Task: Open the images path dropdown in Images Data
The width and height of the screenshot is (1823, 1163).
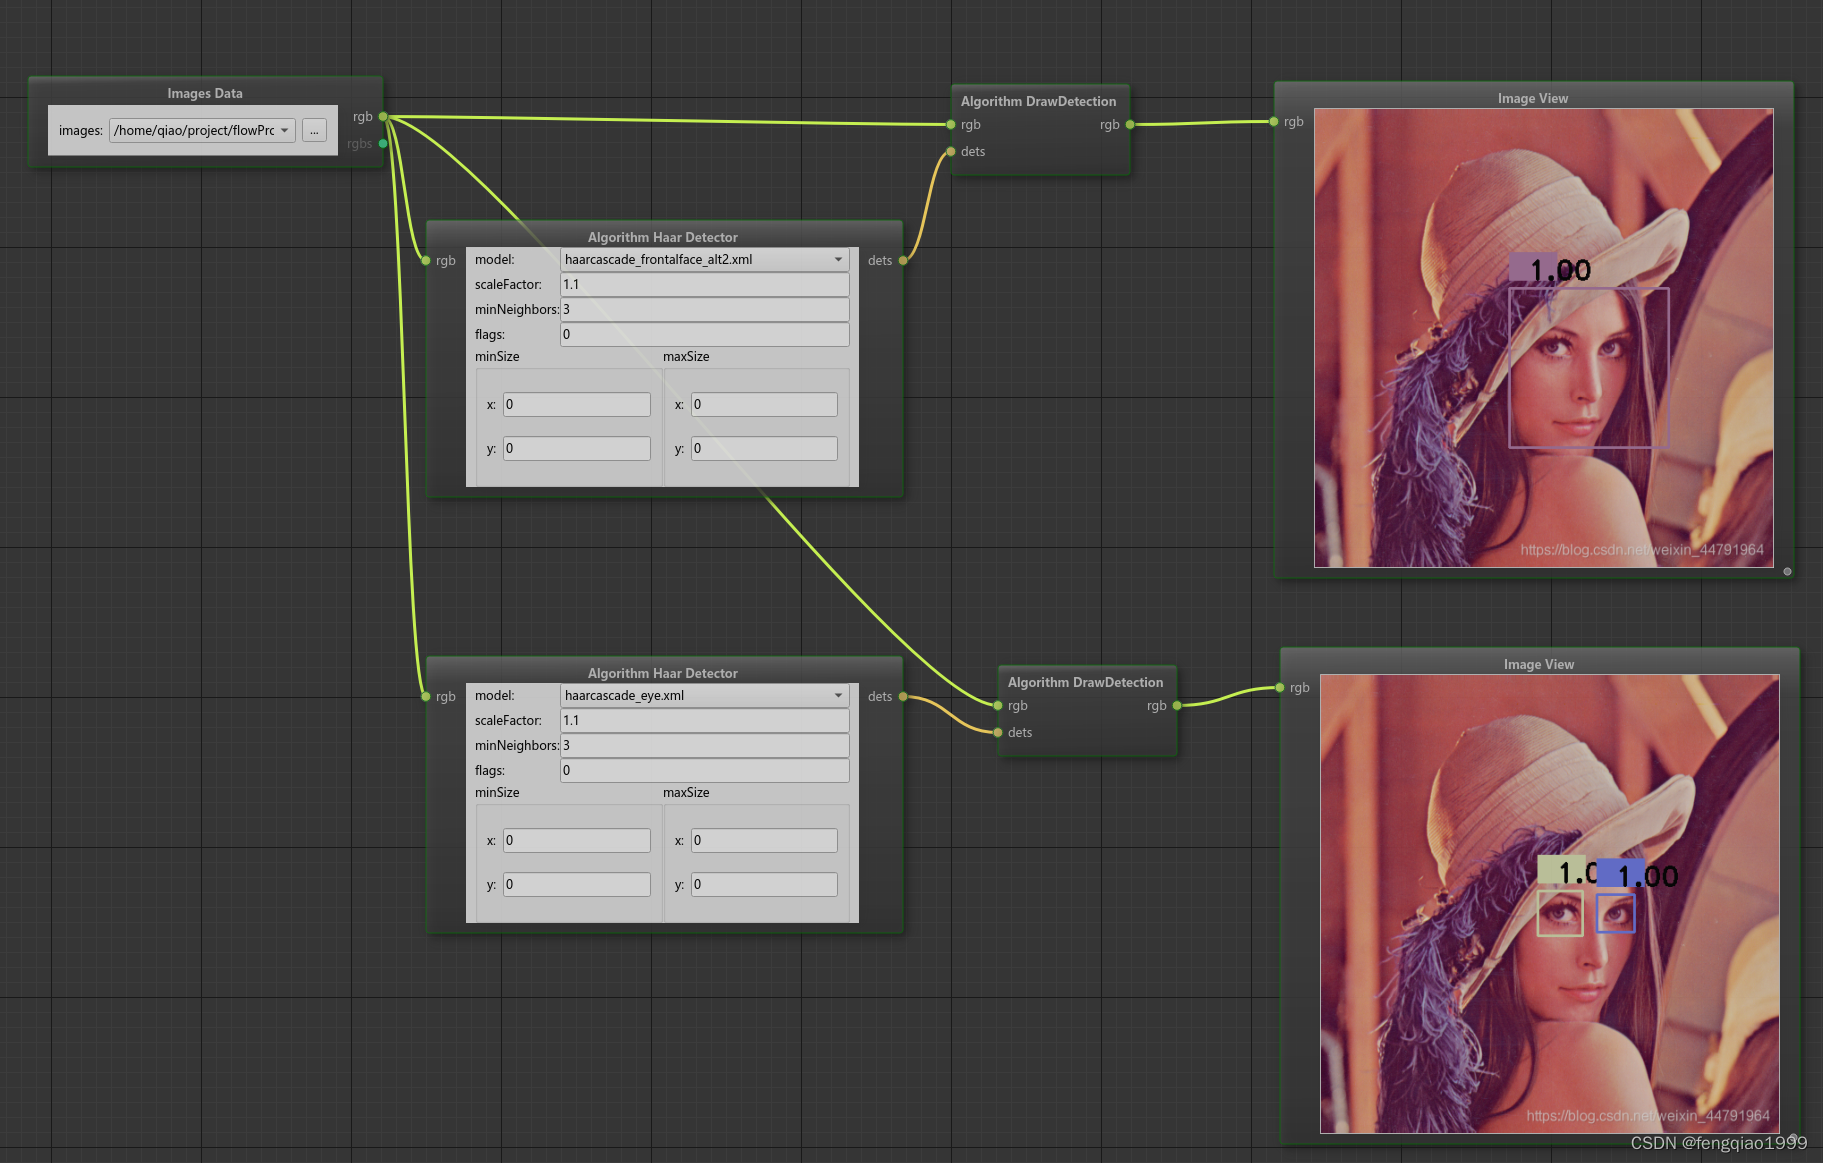Action: 202,130
